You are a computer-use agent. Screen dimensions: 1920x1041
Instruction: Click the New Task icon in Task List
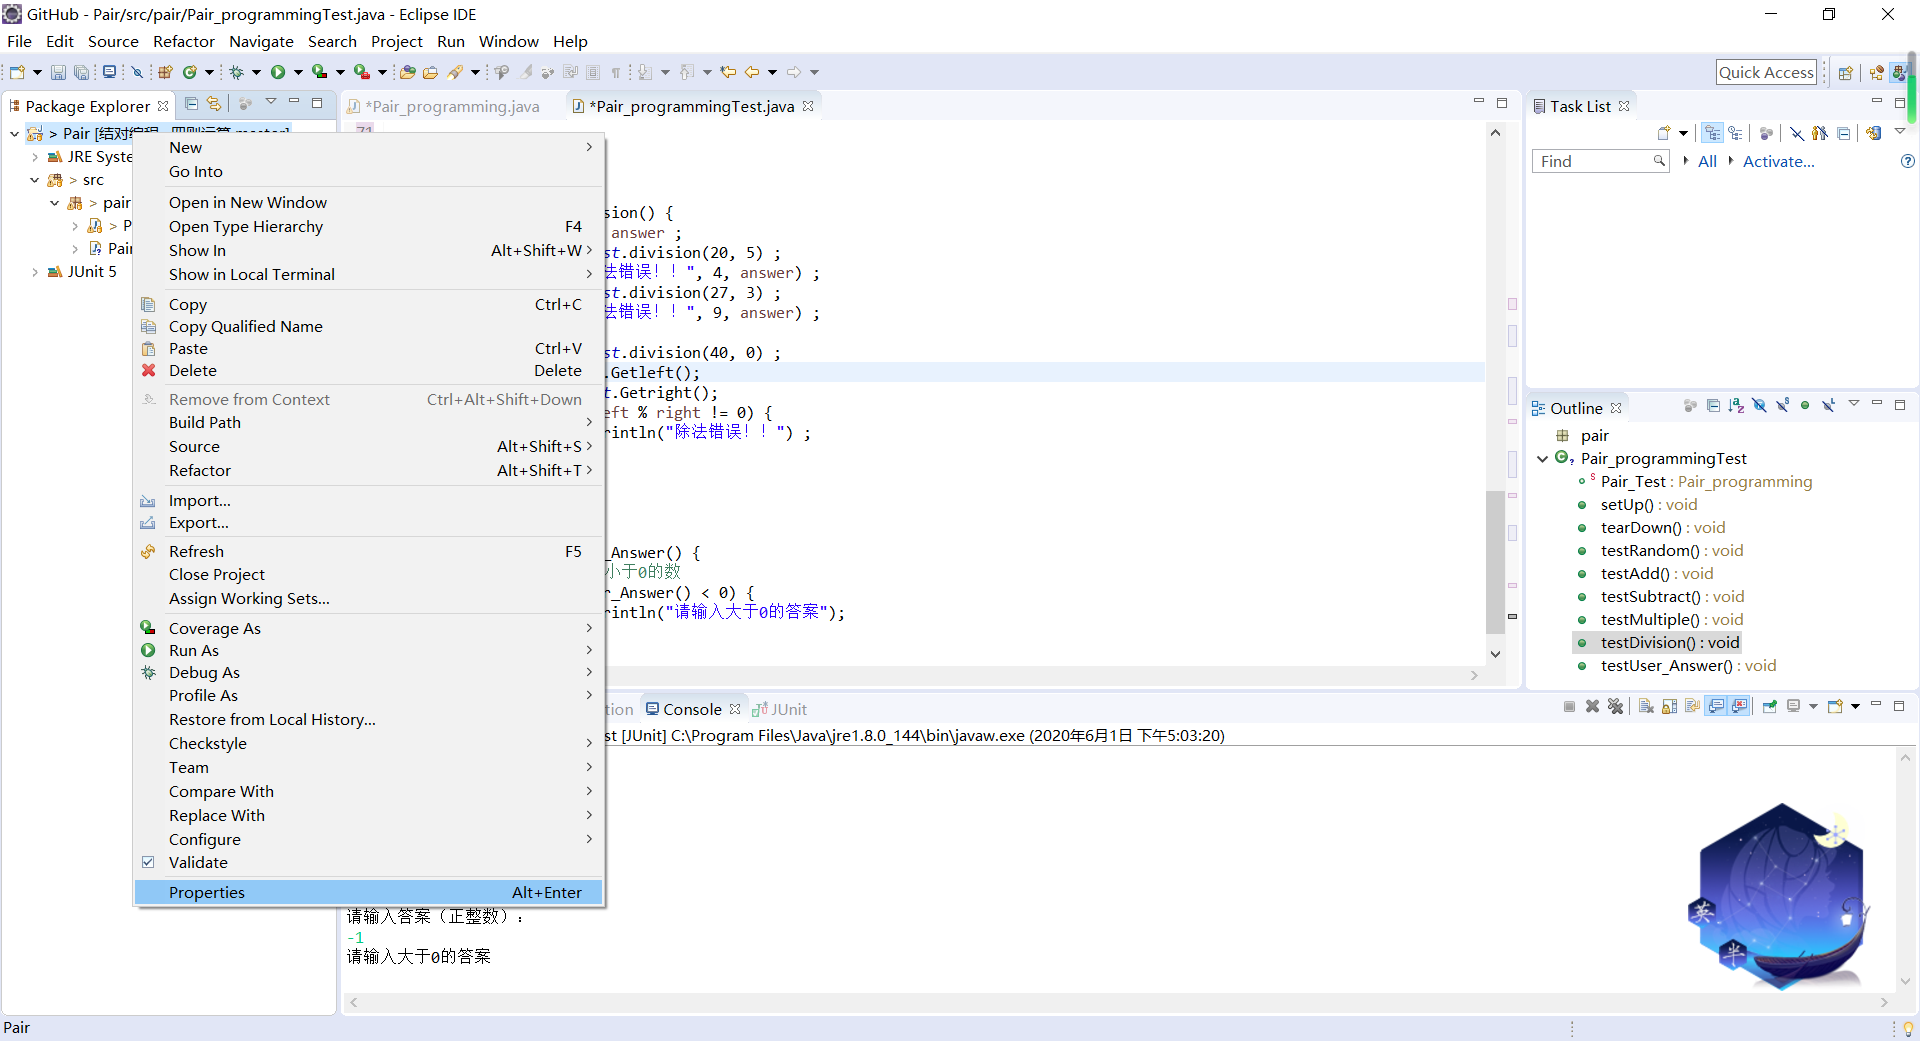(1664, 133)
